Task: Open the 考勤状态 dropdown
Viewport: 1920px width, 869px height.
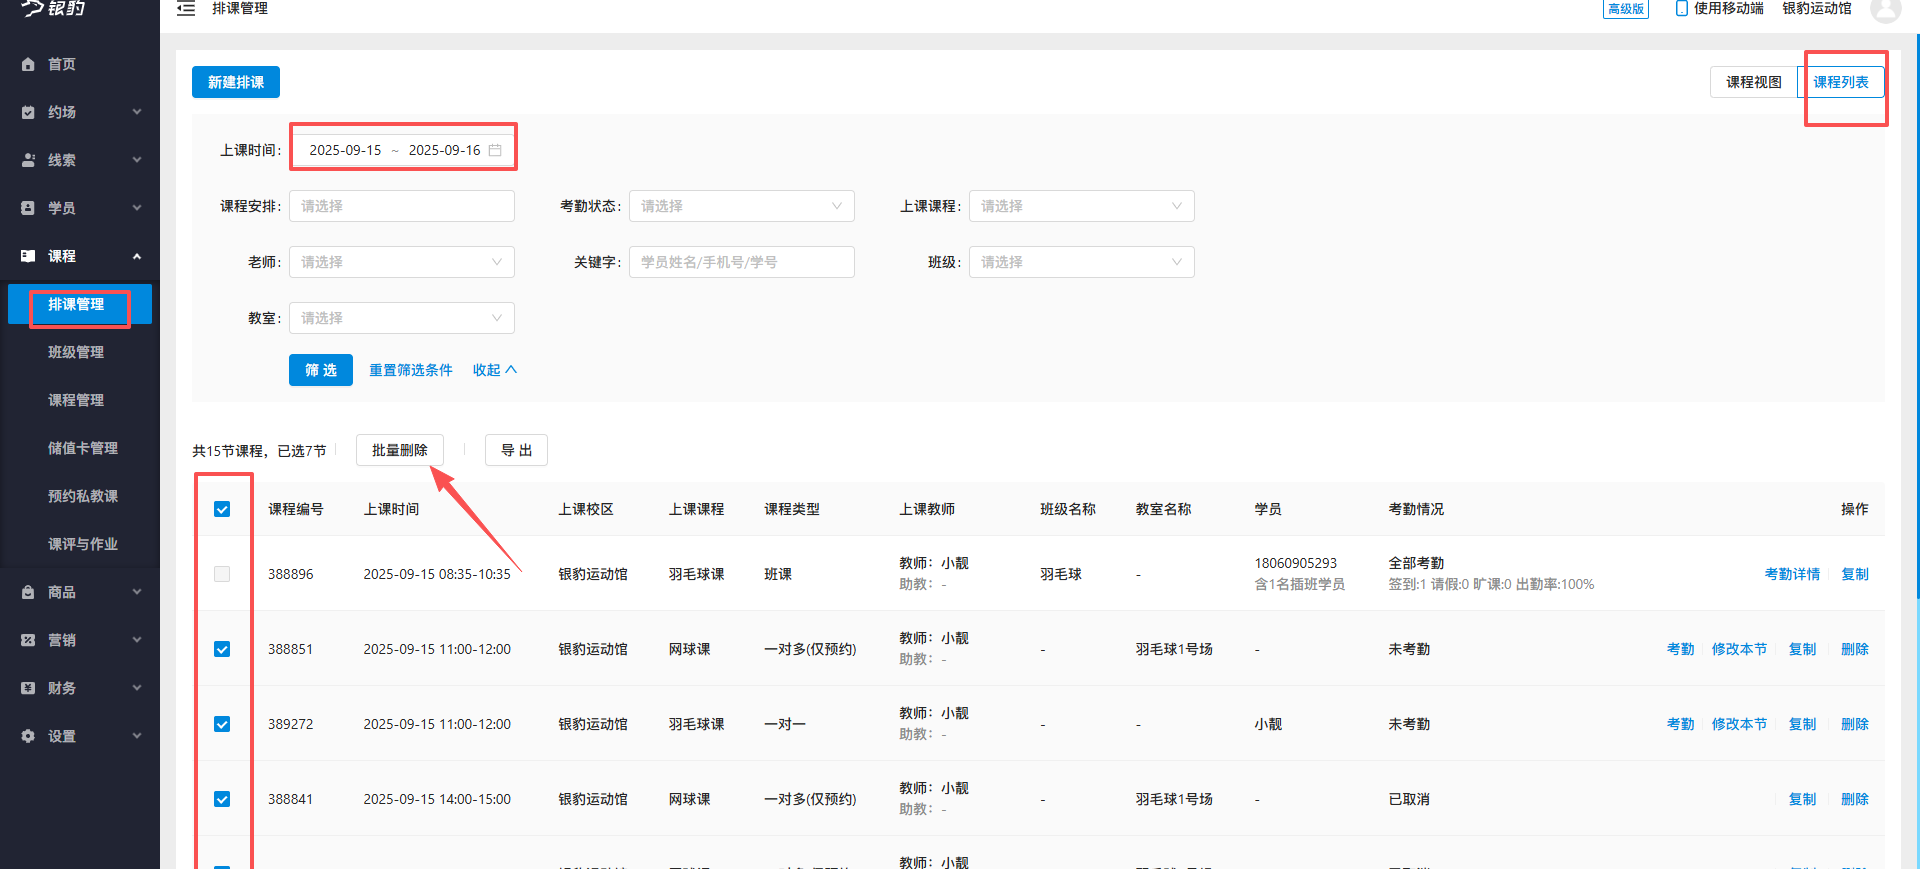Action: [x=742, y=206]
